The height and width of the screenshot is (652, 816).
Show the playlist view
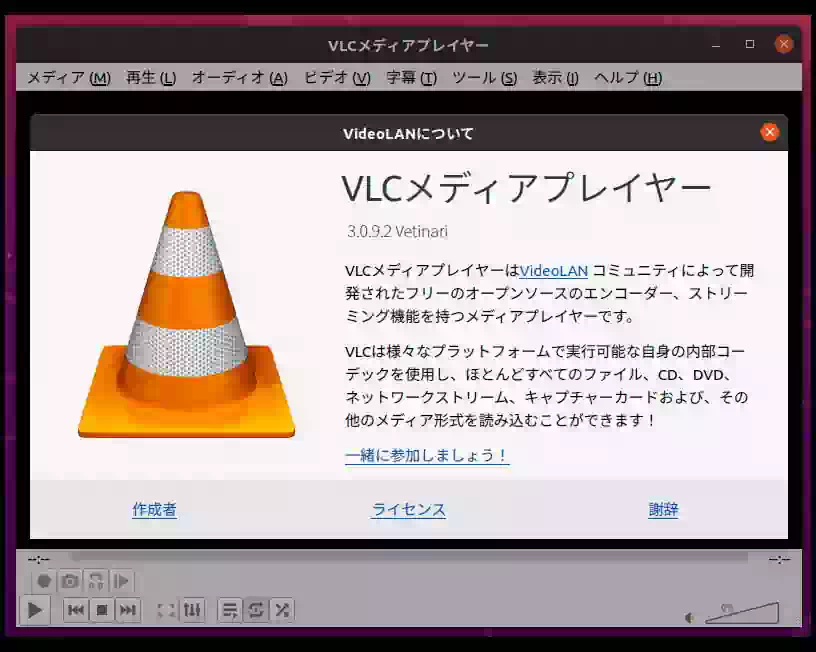pos(230,610)
